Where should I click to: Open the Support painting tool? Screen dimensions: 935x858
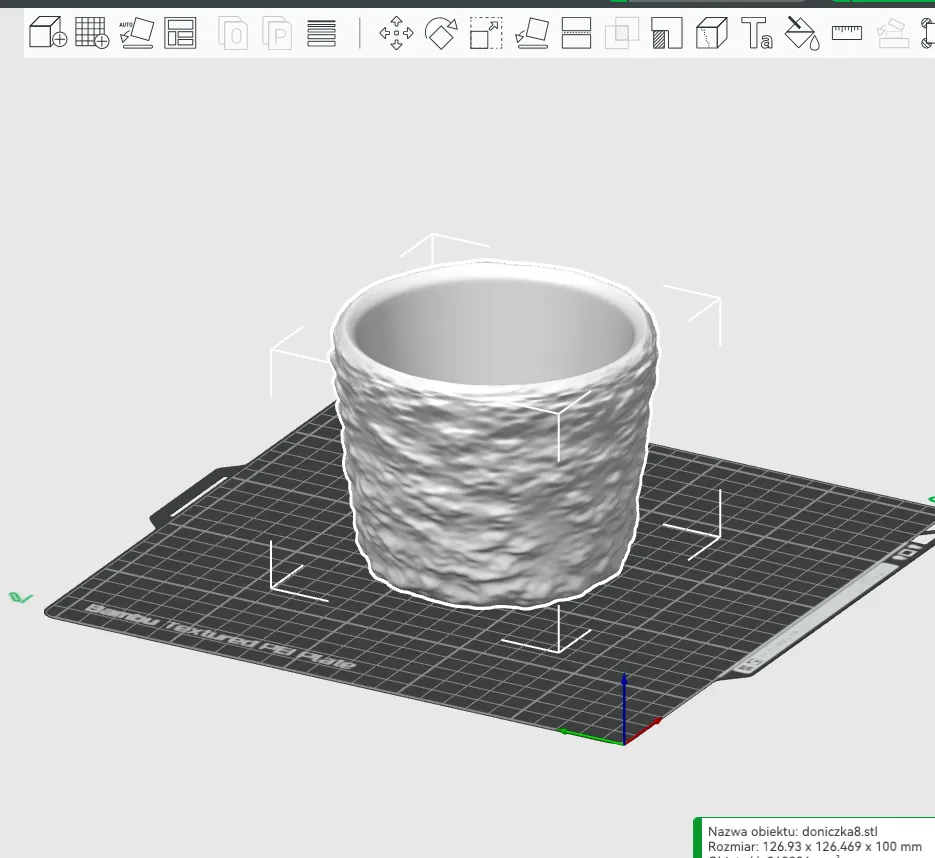(x=667, y=33)
